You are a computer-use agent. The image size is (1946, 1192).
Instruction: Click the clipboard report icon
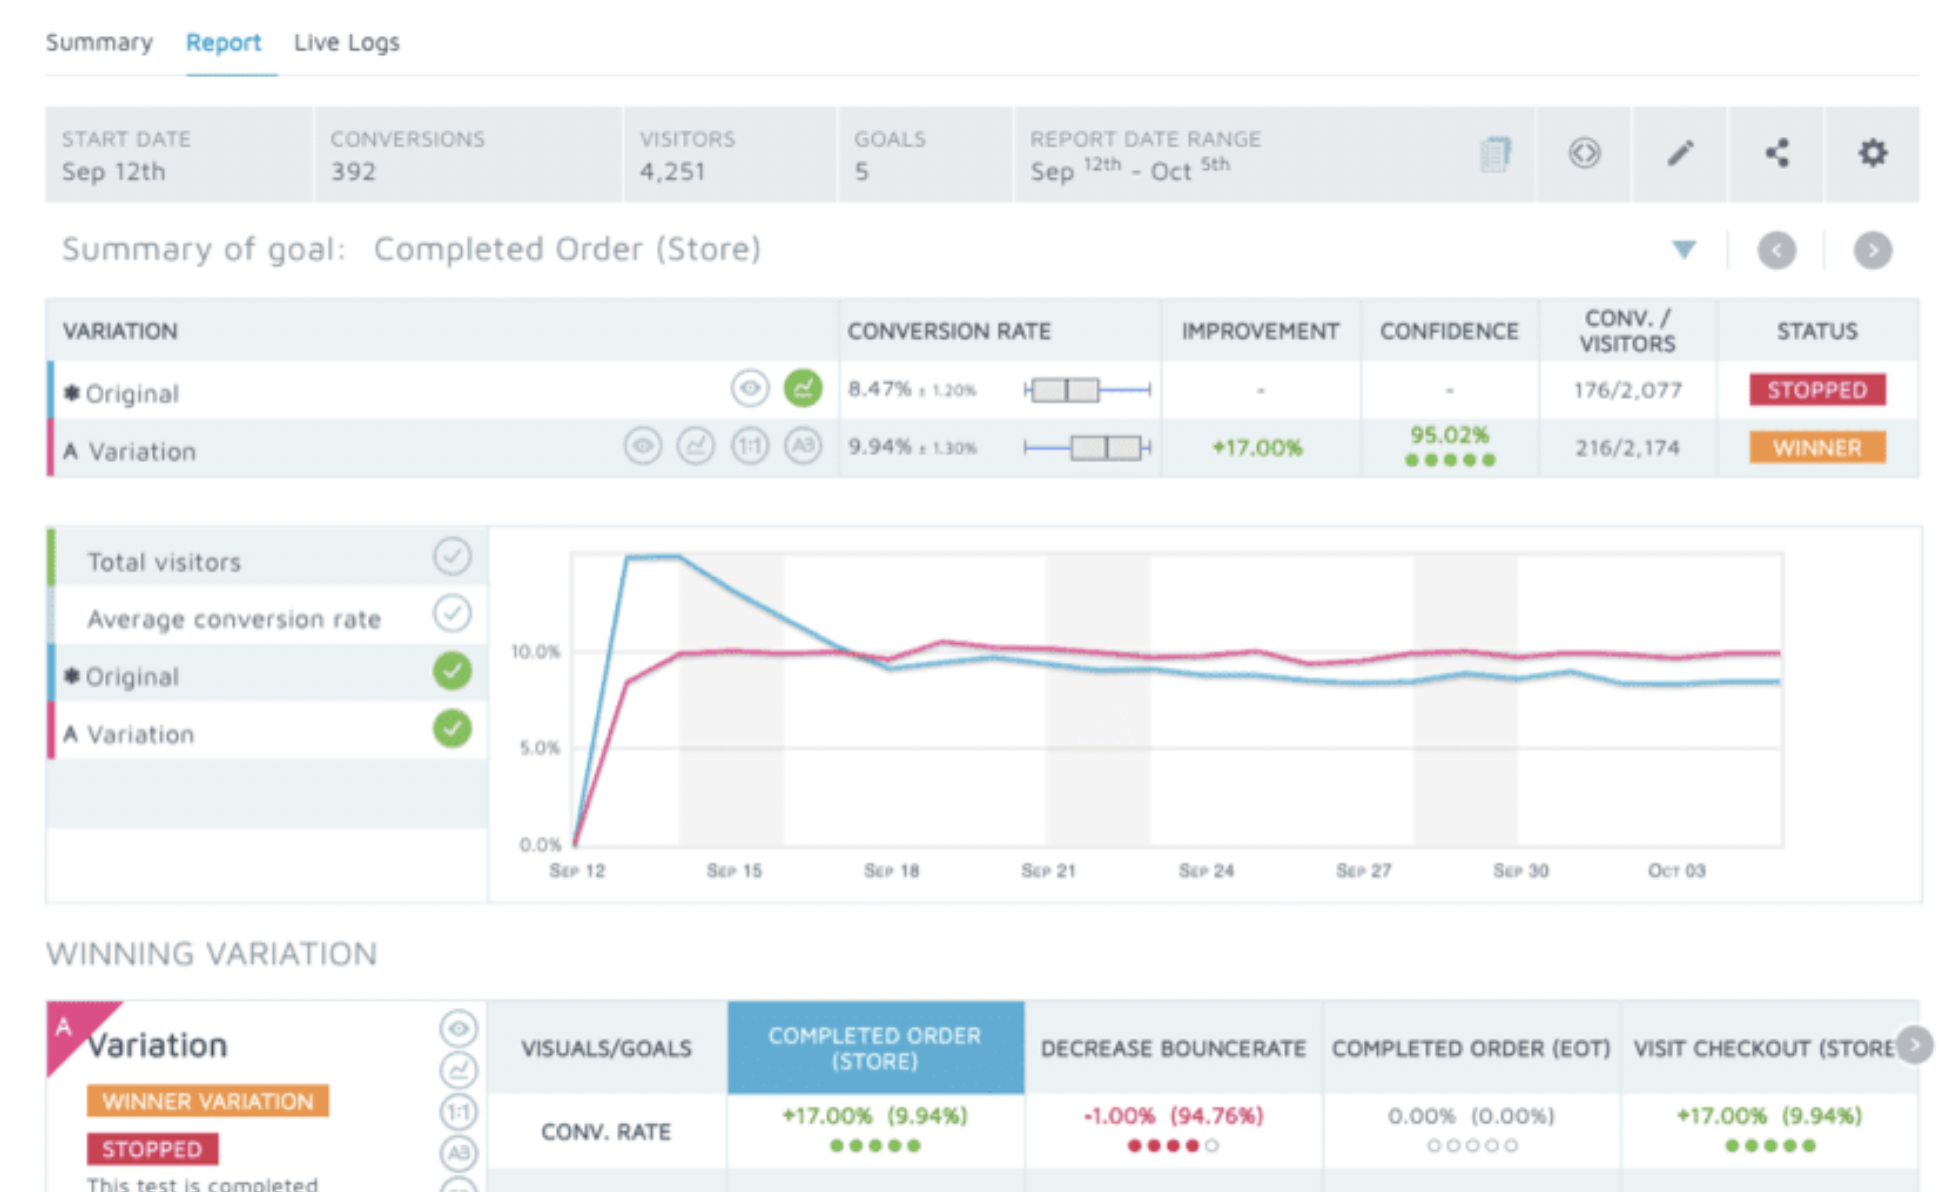tap(1495, 154)
